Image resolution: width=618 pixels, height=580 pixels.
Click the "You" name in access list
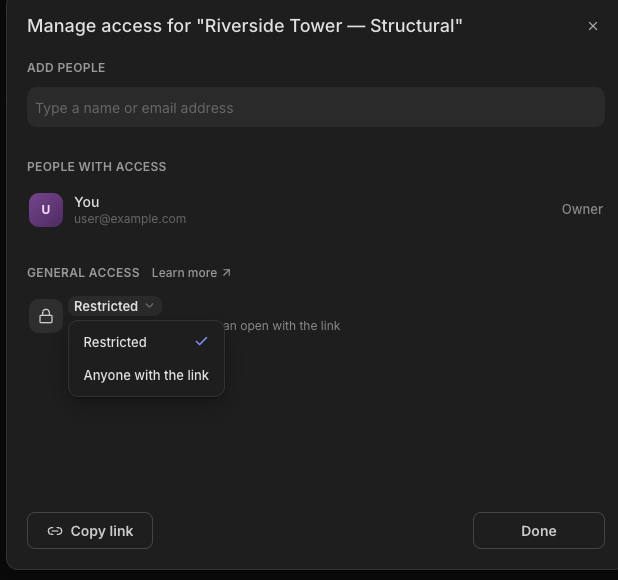tap(87, 202)
